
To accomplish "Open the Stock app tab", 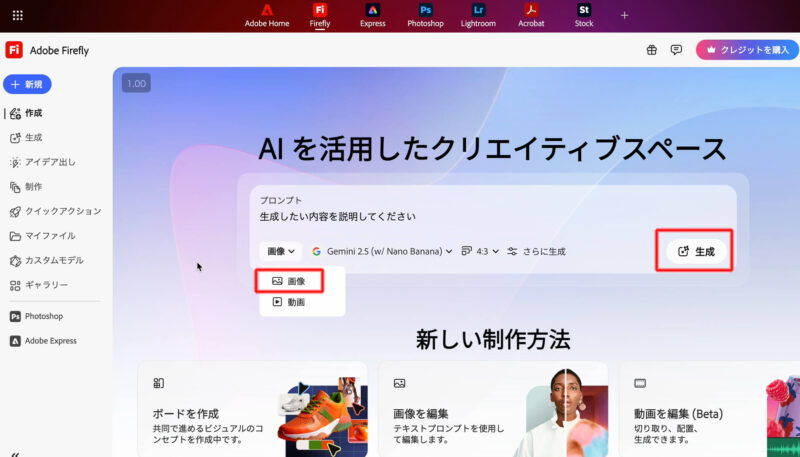I will [584, 16].
